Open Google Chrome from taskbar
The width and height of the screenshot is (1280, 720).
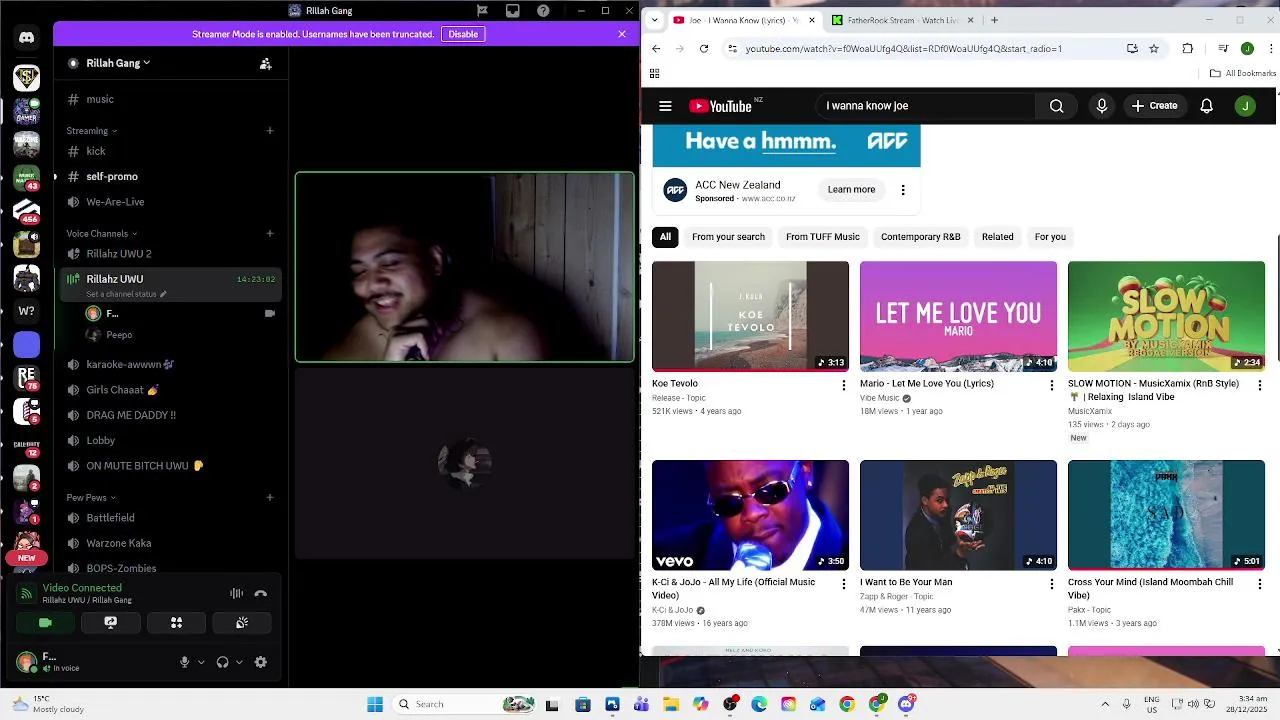pos(847,704)
